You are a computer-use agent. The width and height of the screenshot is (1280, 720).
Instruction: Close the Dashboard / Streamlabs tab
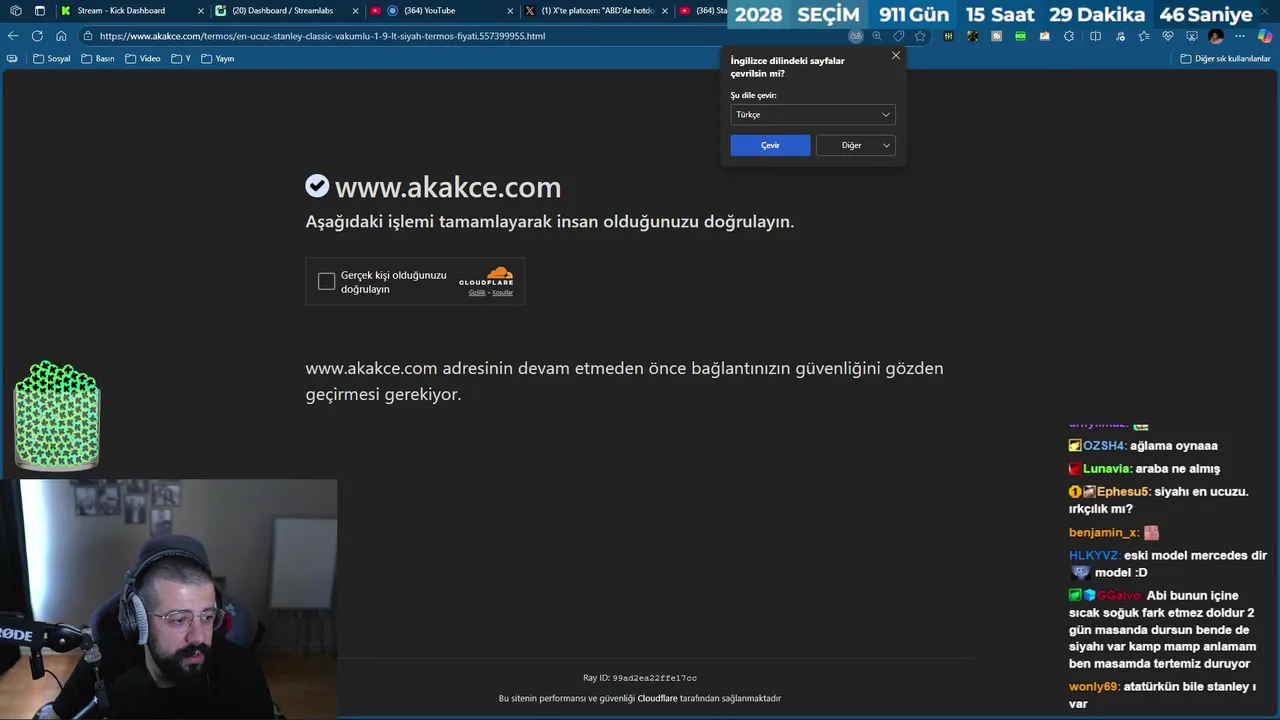click(355, 11)
